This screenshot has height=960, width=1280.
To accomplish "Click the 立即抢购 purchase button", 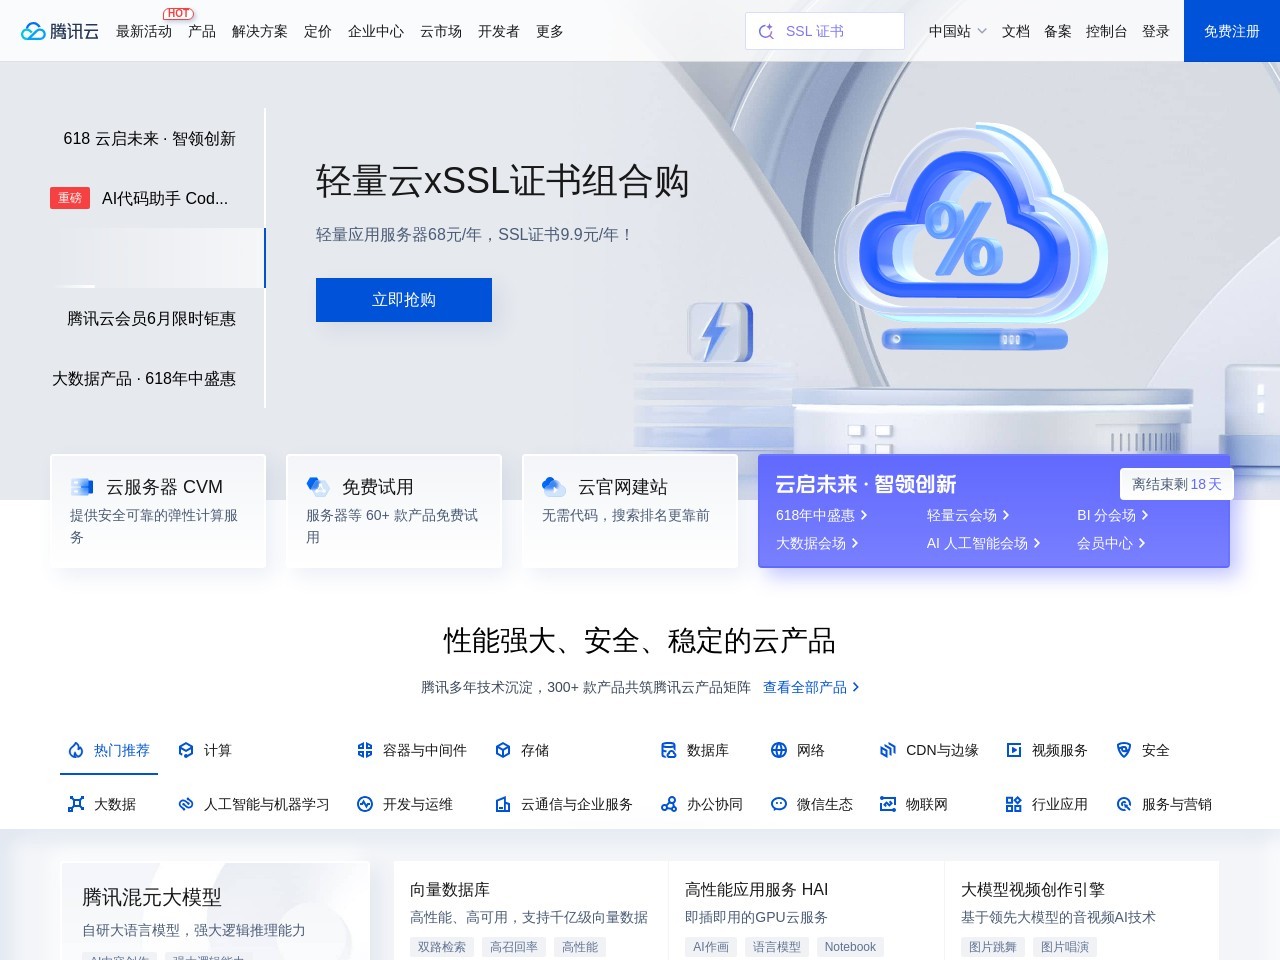I will tap(403, 299).
